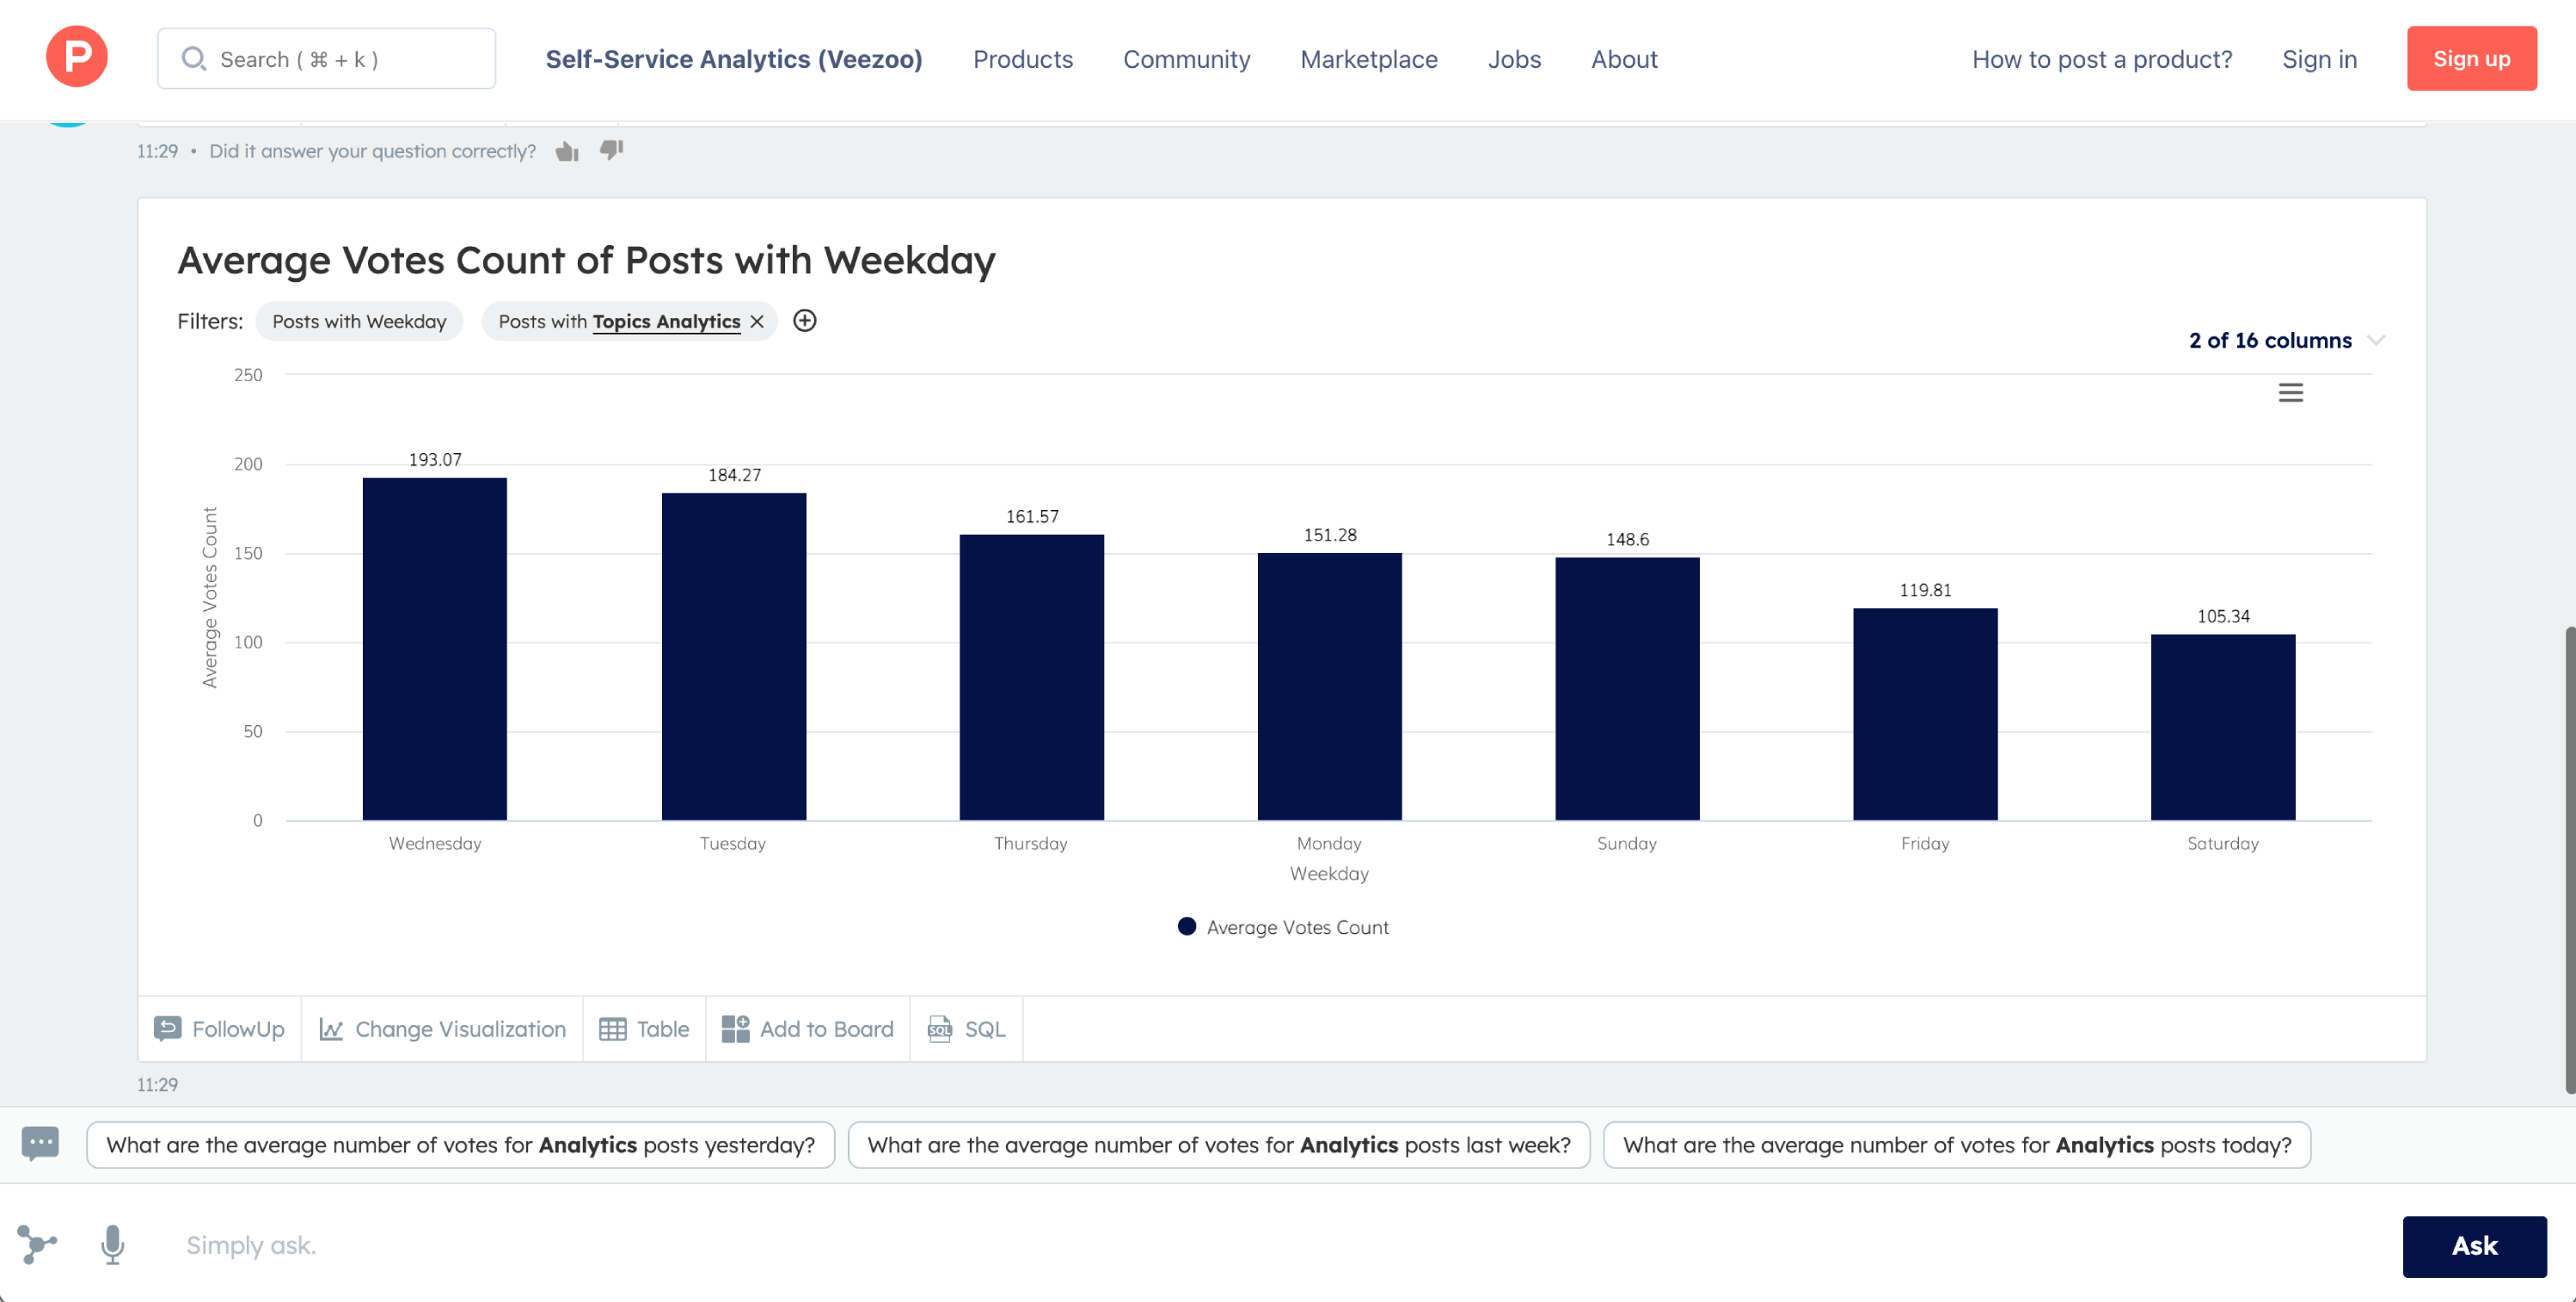Click the columns dropdown chevron
Screen dimensions: 2576x1302
click(x=2377, y=340)
